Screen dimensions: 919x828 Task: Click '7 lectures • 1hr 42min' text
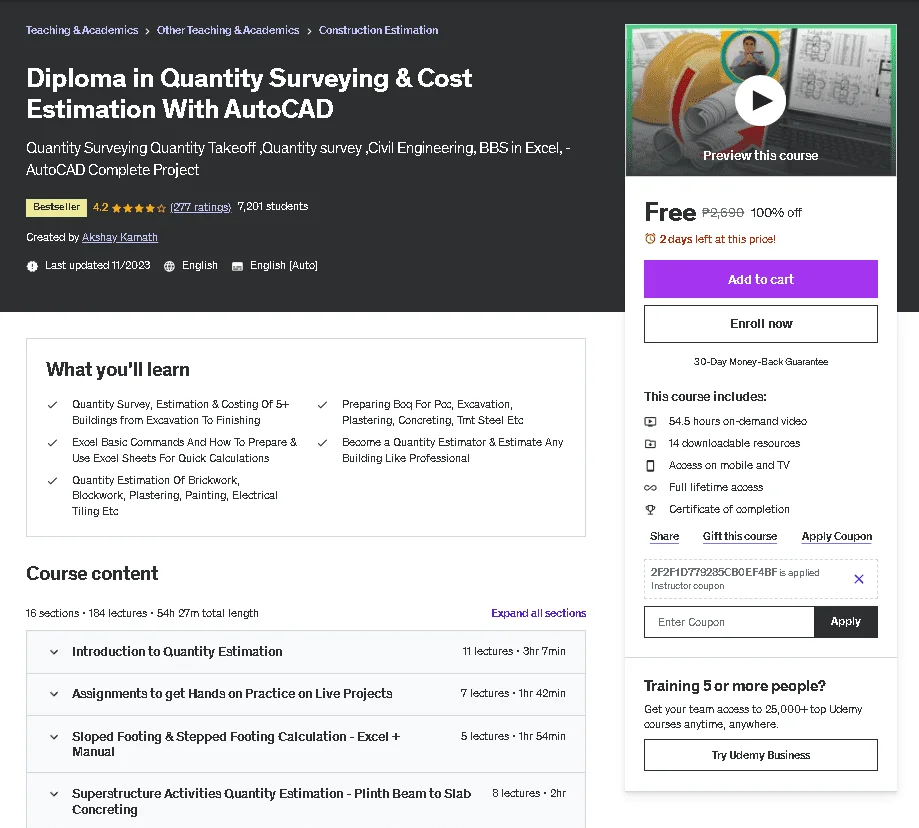(513, 693)
